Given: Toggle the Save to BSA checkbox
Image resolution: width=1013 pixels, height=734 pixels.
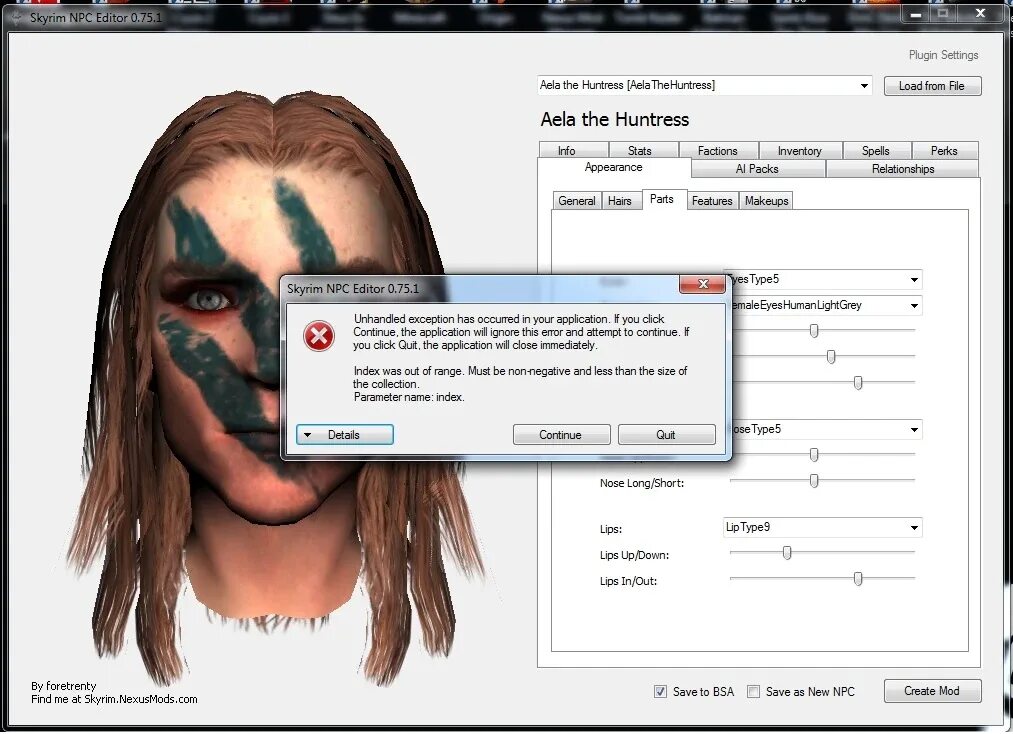Looking at the screenshot, I should click(660, 691).
